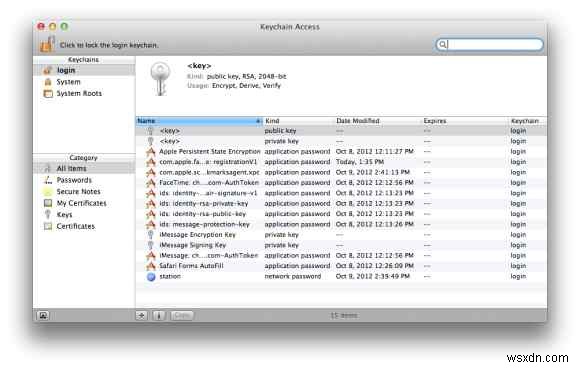The width and height of the screenshot is (580, 368).
Task: Click the System Roots folder icon
Action: point(48,93)
